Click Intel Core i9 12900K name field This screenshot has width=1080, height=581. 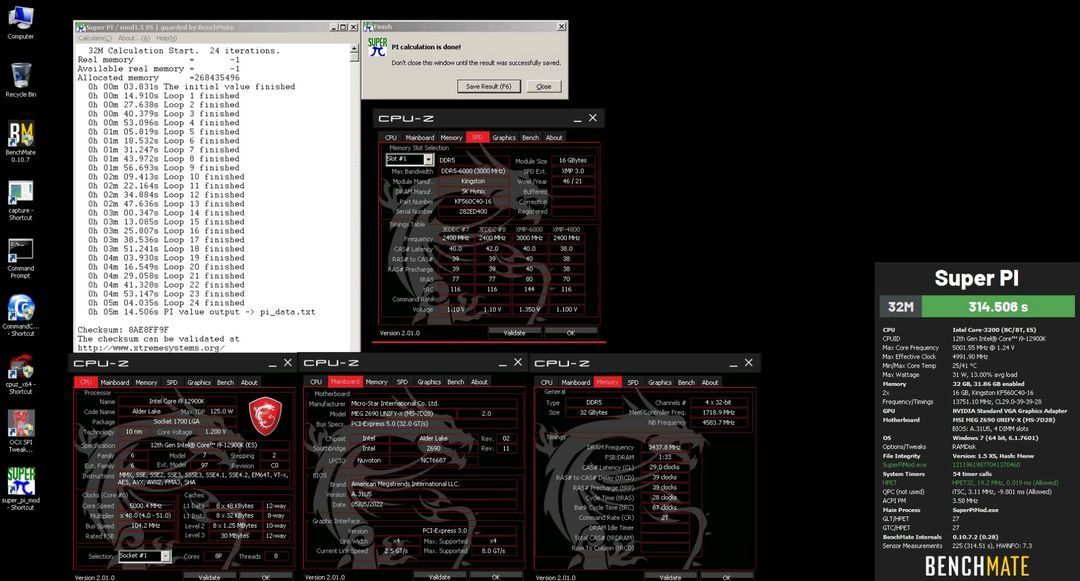(x=176, y=401)
